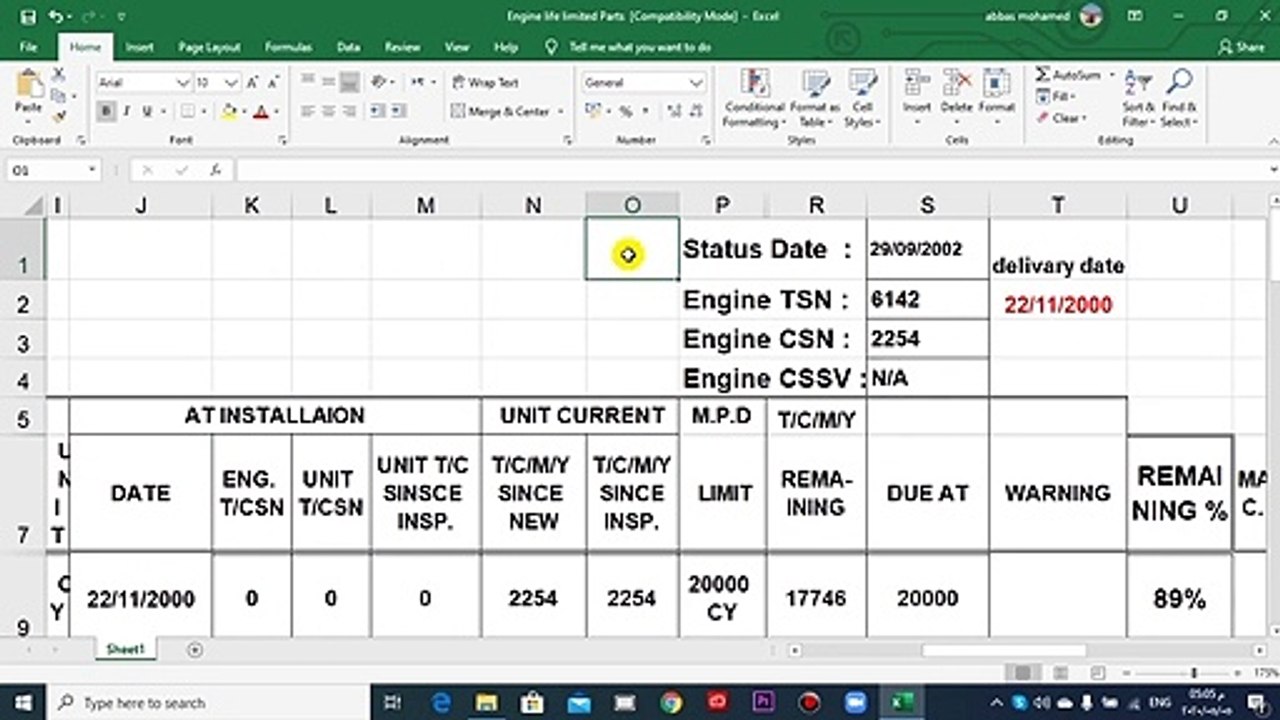
Task: Apply the Borders icon
Action: (188, 112)
